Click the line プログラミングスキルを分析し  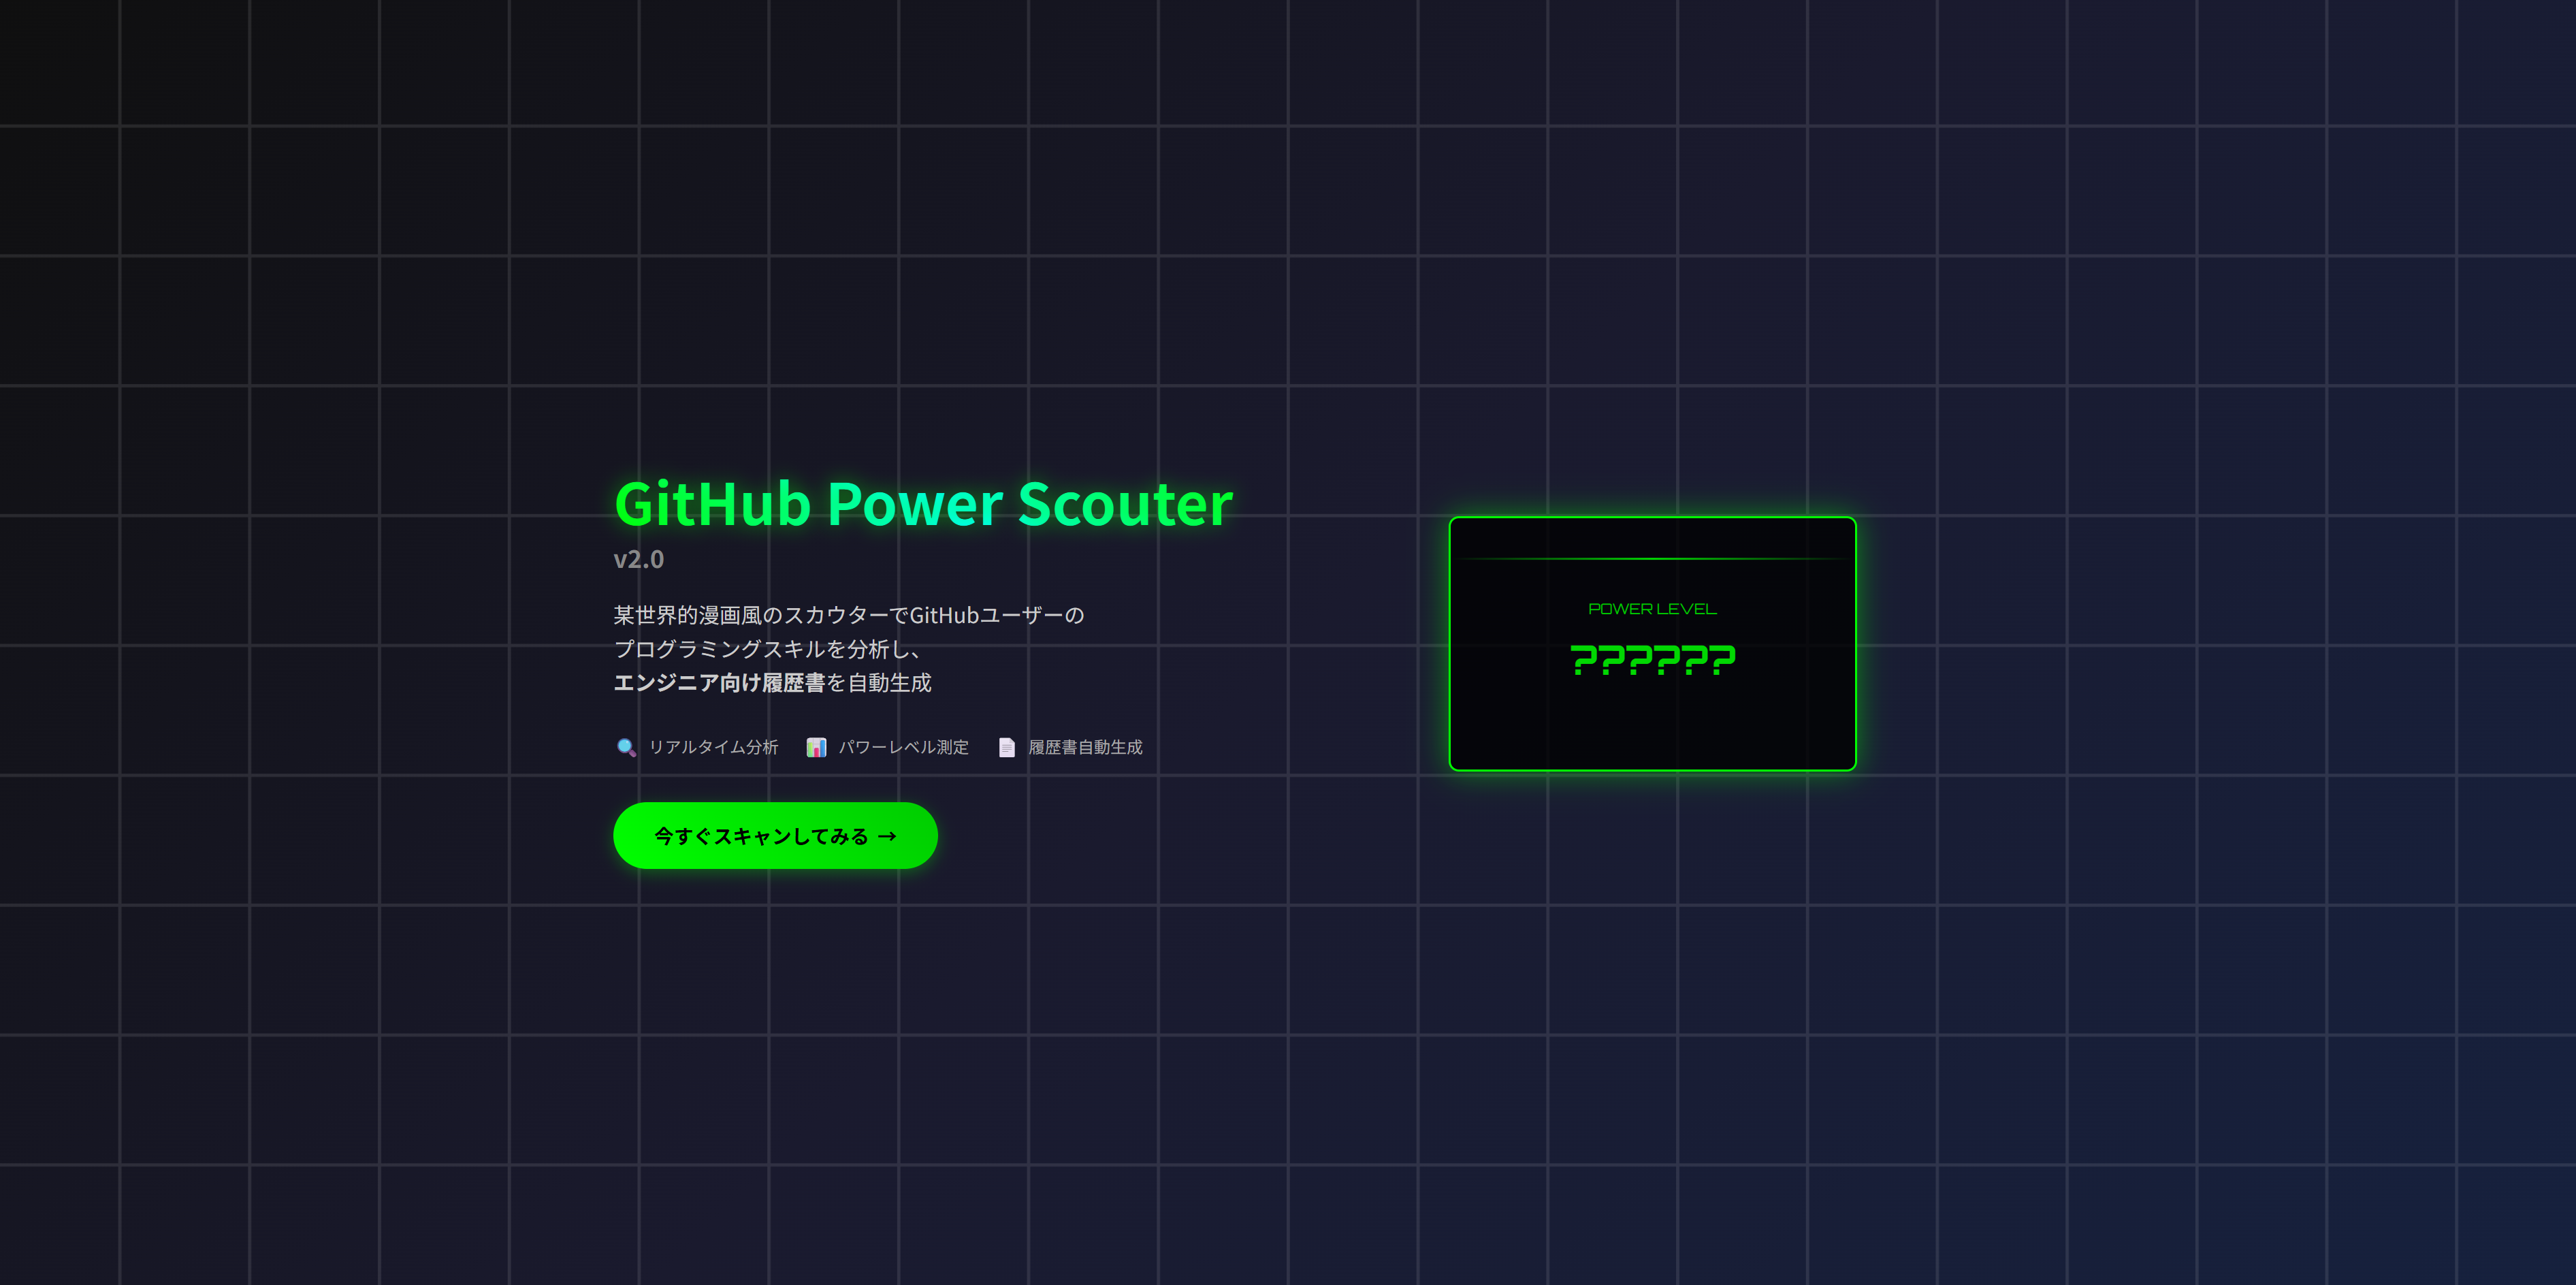(766, 649)
